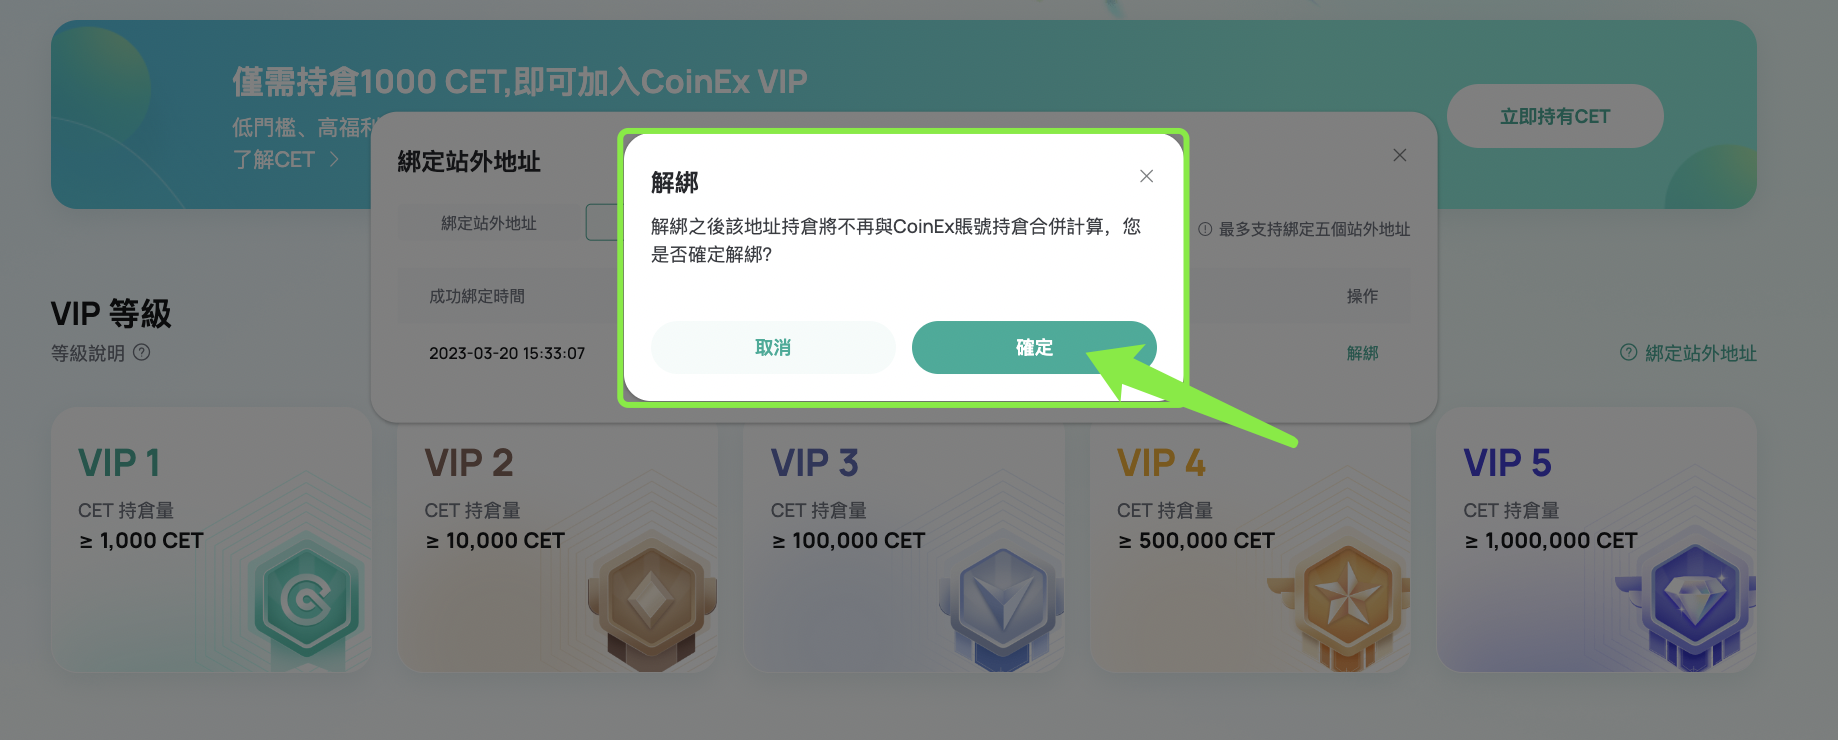Click the VIP 3 blue shield badge

[x=1001, y=607]
